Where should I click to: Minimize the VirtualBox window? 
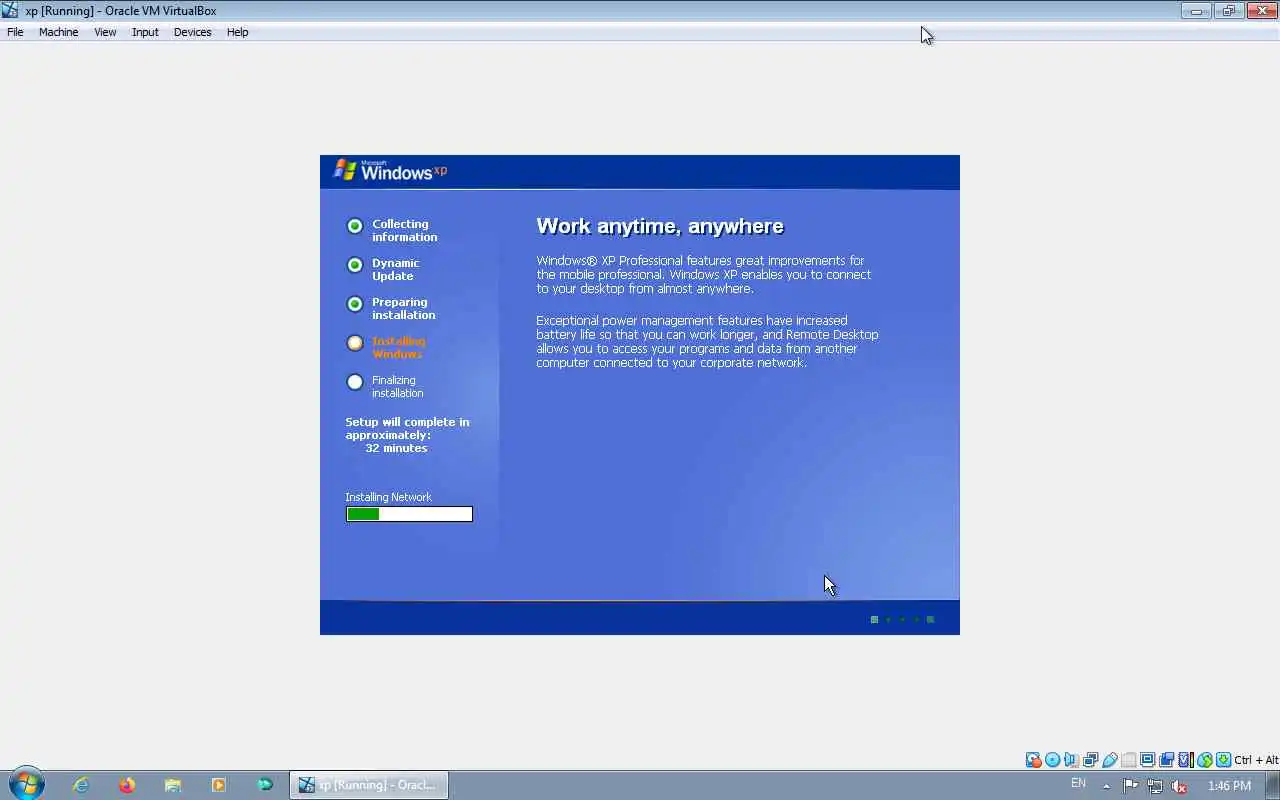click(x=1196, y=11)
